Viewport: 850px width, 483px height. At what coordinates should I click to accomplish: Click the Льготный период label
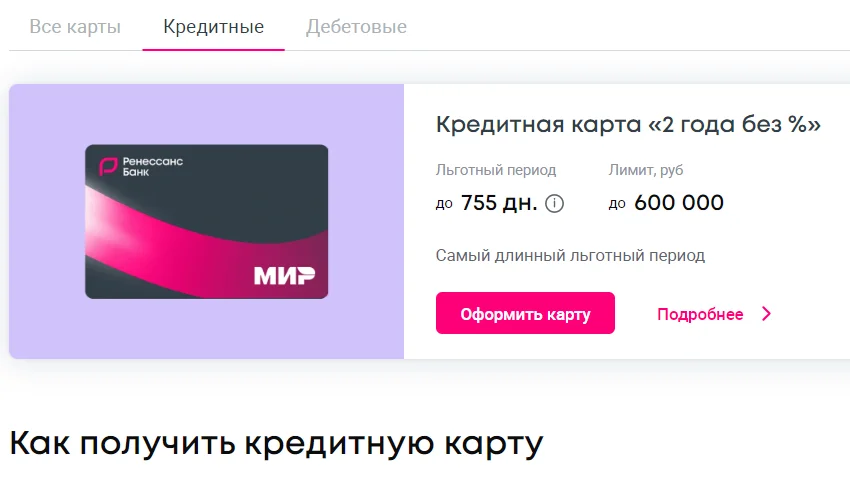[496, 170]
